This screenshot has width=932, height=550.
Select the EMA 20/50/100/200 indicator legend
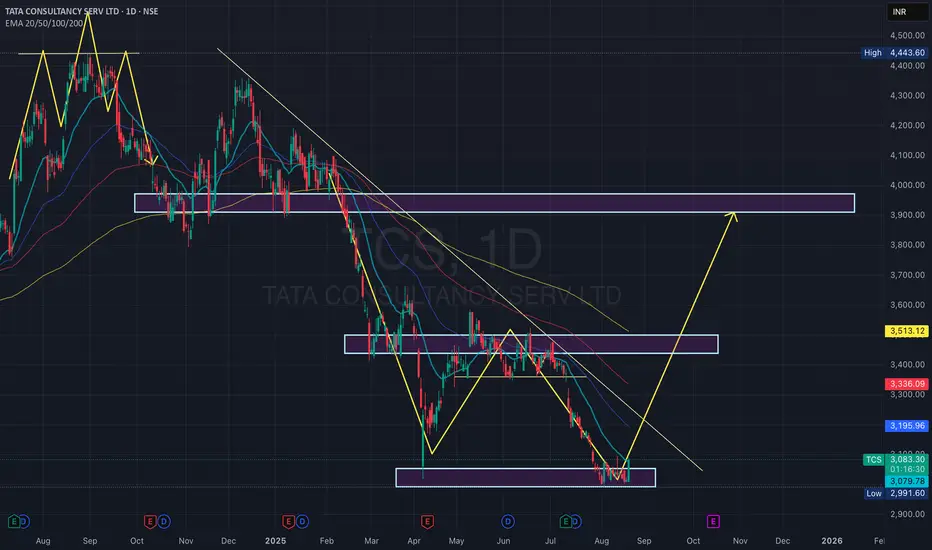coord(44,23)
